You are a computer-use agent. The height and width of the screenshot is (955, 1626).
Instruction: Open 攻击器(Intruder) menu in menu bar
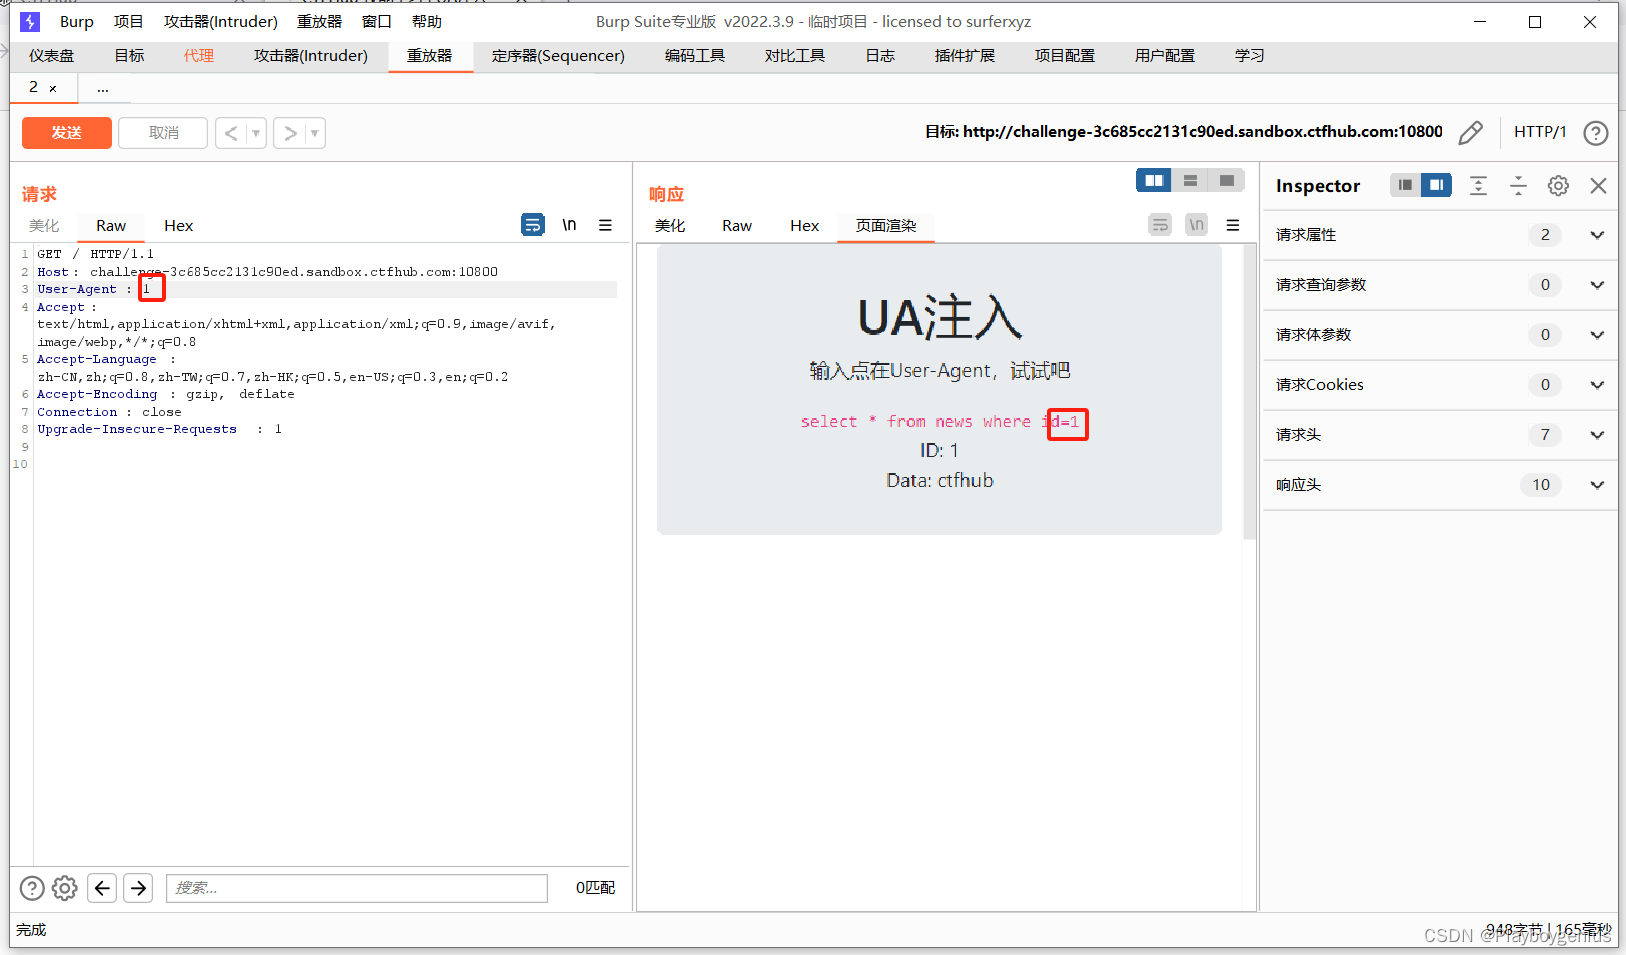pos(221,22)
